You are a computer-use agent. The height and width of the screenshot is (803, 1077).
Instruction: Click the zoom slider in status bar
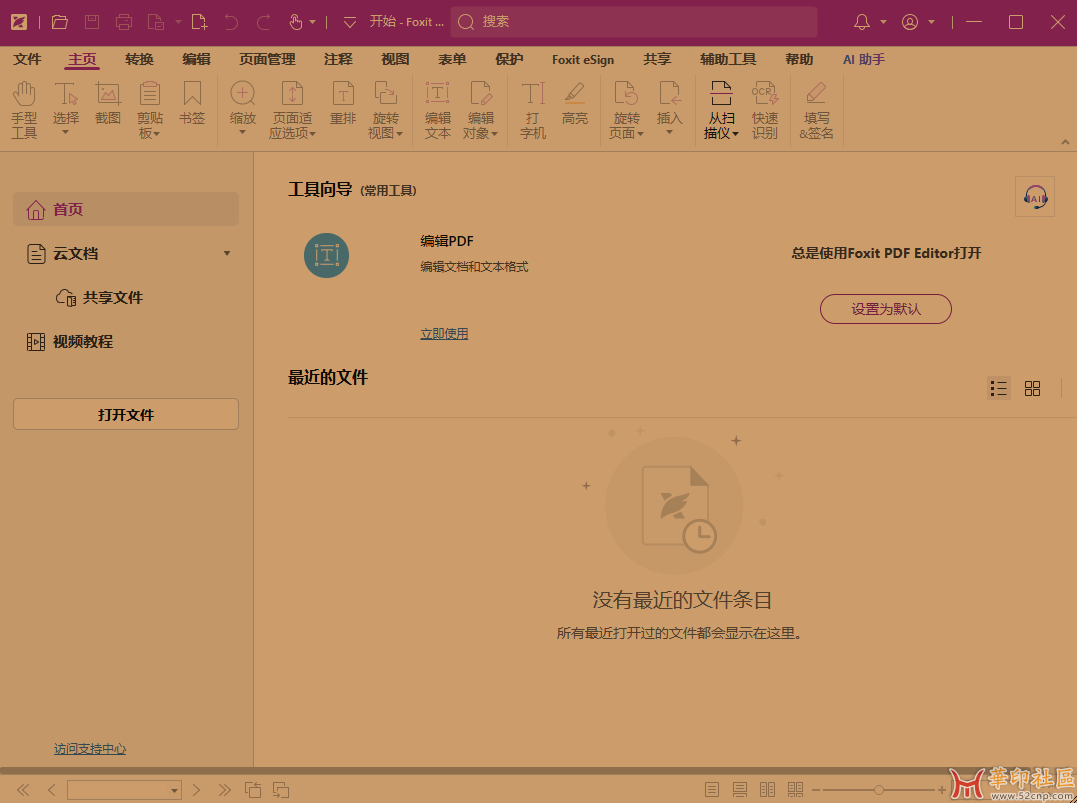tap(878, 790)
